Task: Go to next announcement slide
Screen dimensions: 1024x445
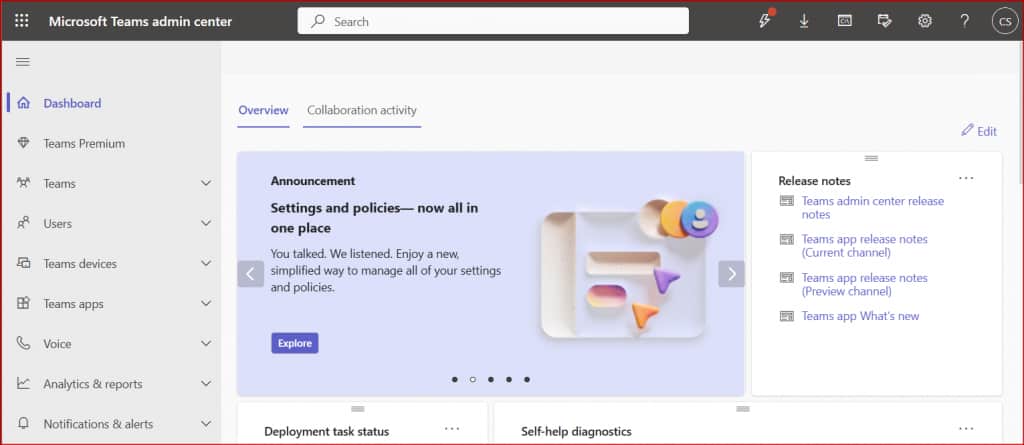Action: click(731, 274)
